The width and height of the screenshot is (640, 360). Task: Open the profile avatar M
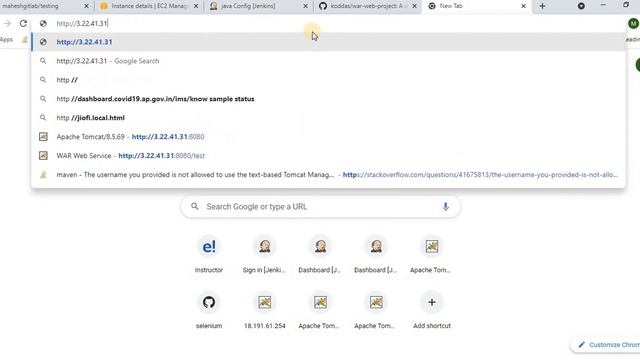633,24
